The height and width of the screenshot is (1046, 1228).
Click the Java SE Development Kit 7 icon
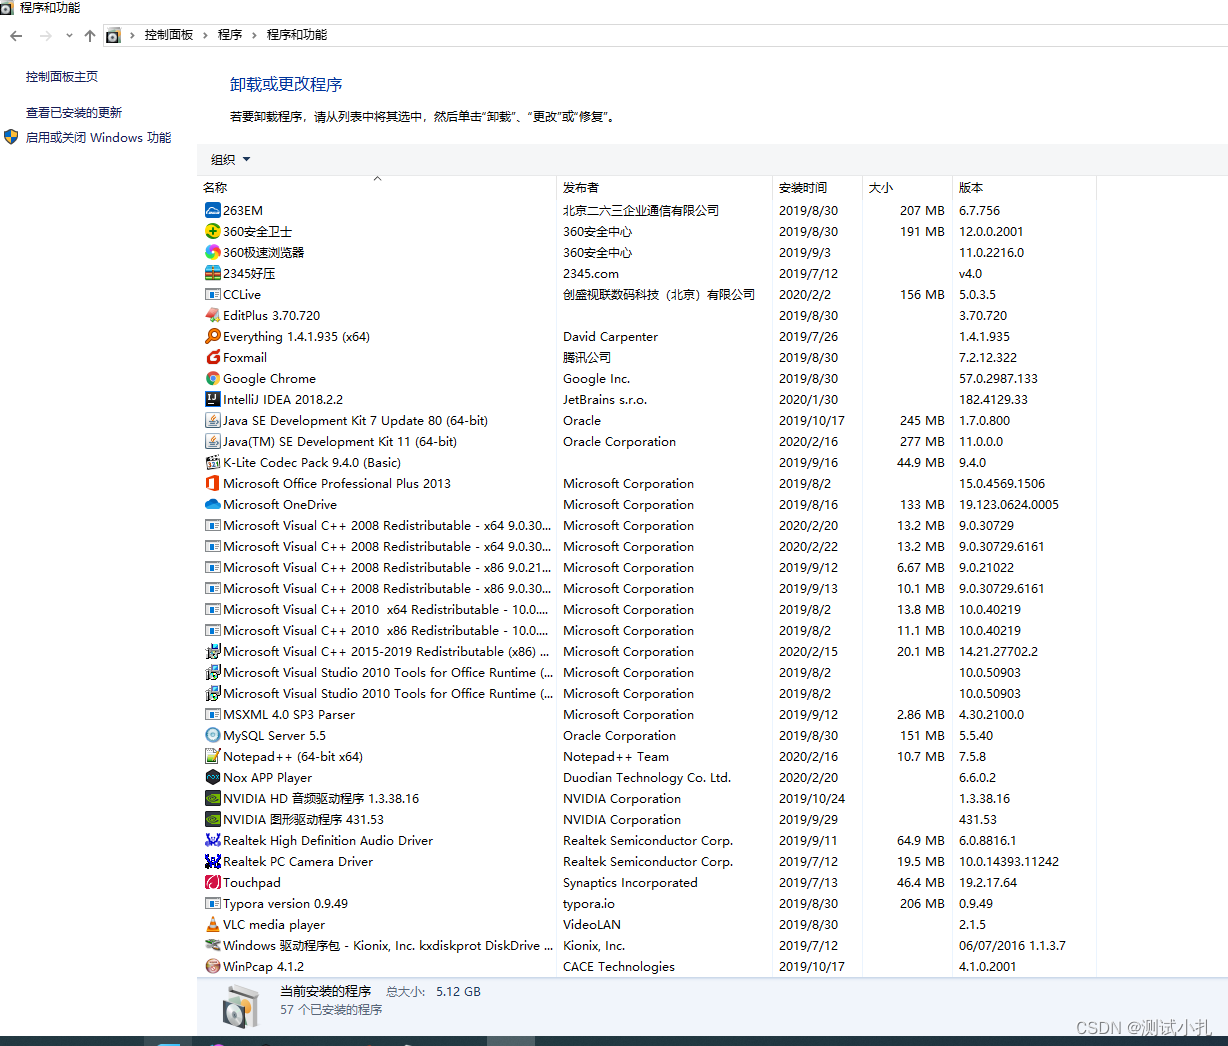pyautogui.click(x=212, y=420)
